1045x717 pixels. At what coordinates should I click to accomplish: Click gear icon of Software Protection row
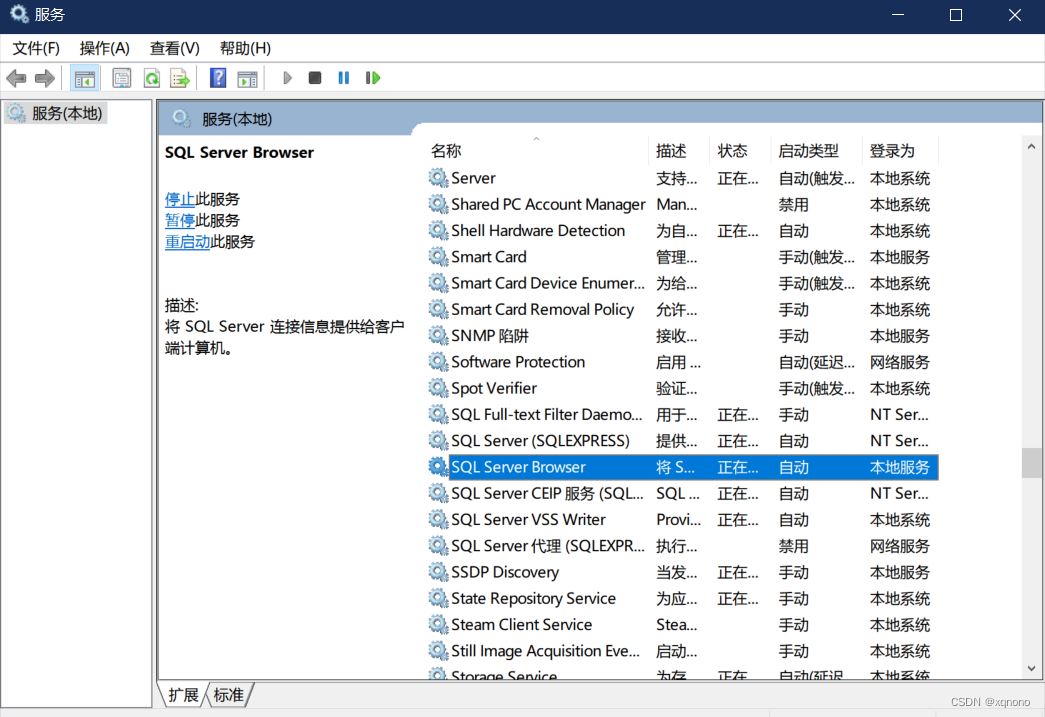[438, 362]
